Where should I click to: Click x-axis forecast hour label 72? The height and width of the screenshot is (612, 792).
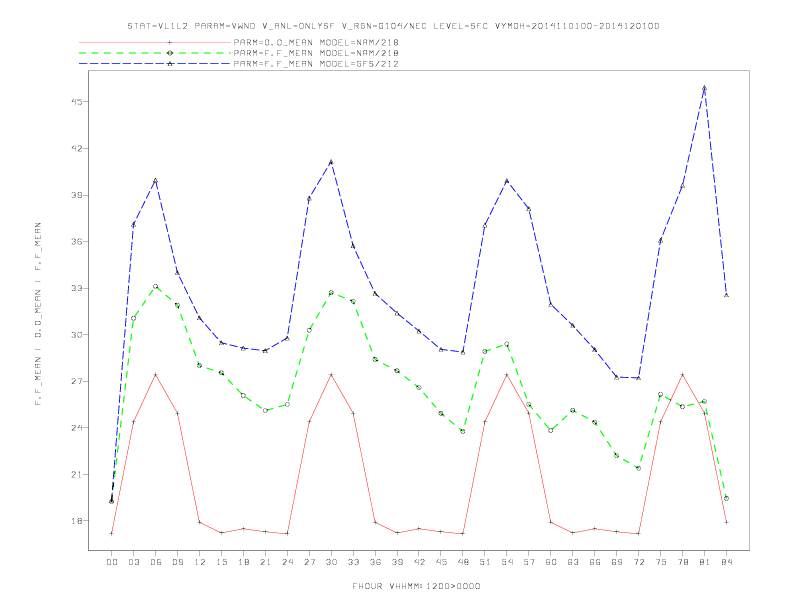(638, 562)
